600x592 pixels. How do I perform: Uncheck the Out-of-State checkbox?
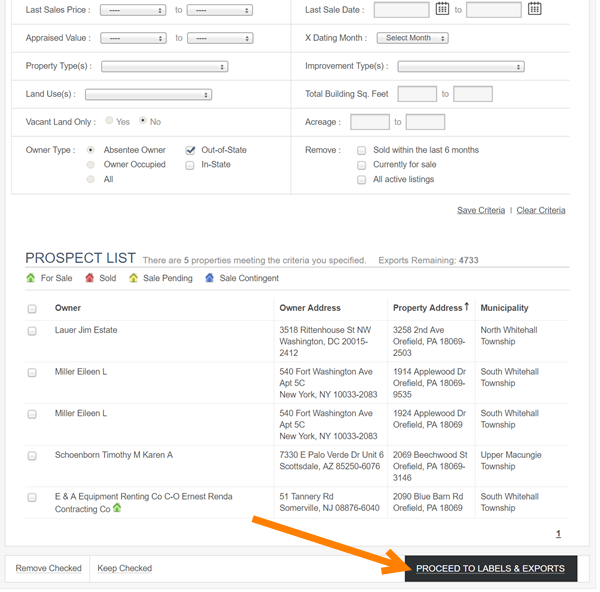pyautogui.click(x=190, y=150)
